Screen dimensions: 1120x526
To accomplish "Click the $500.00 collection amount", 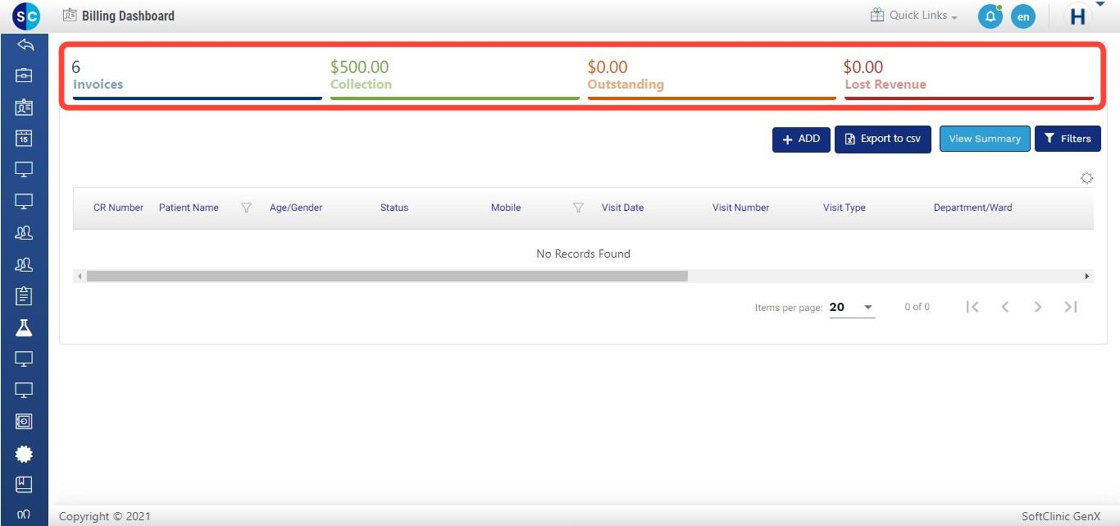I will [x=359, y=67].
